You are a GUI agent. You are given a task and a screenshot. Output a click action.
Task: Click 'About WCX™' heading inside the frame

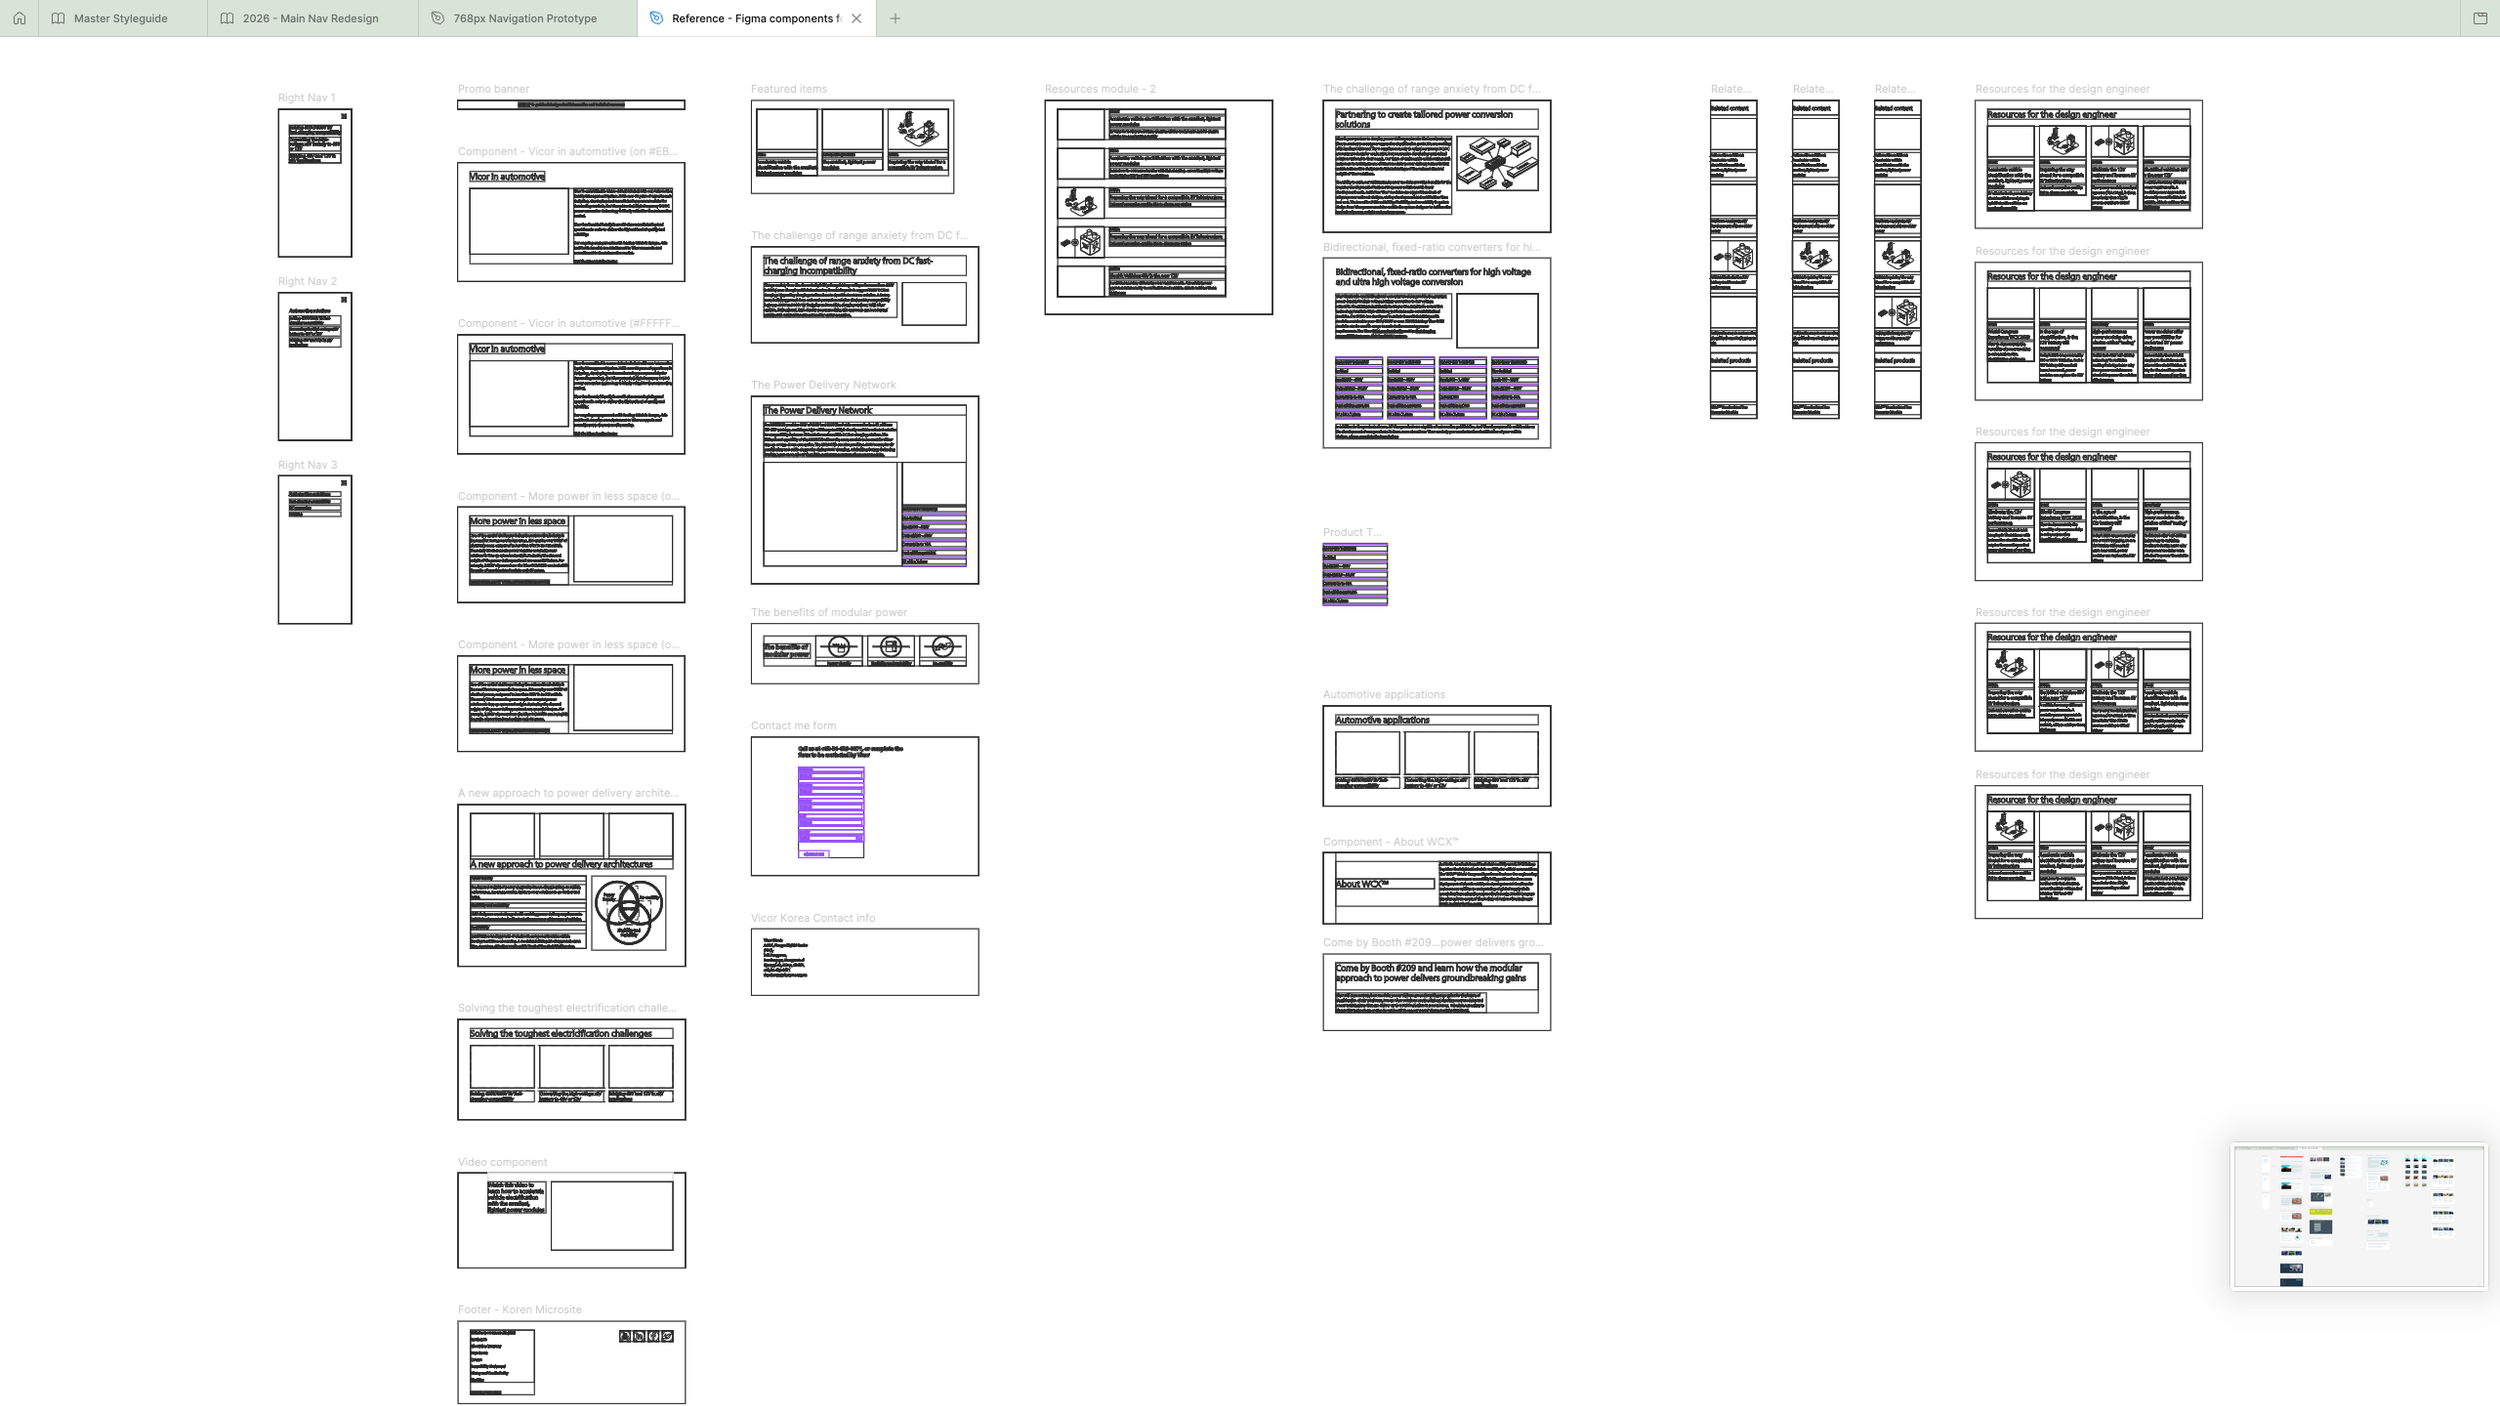tap(1362, 884)
